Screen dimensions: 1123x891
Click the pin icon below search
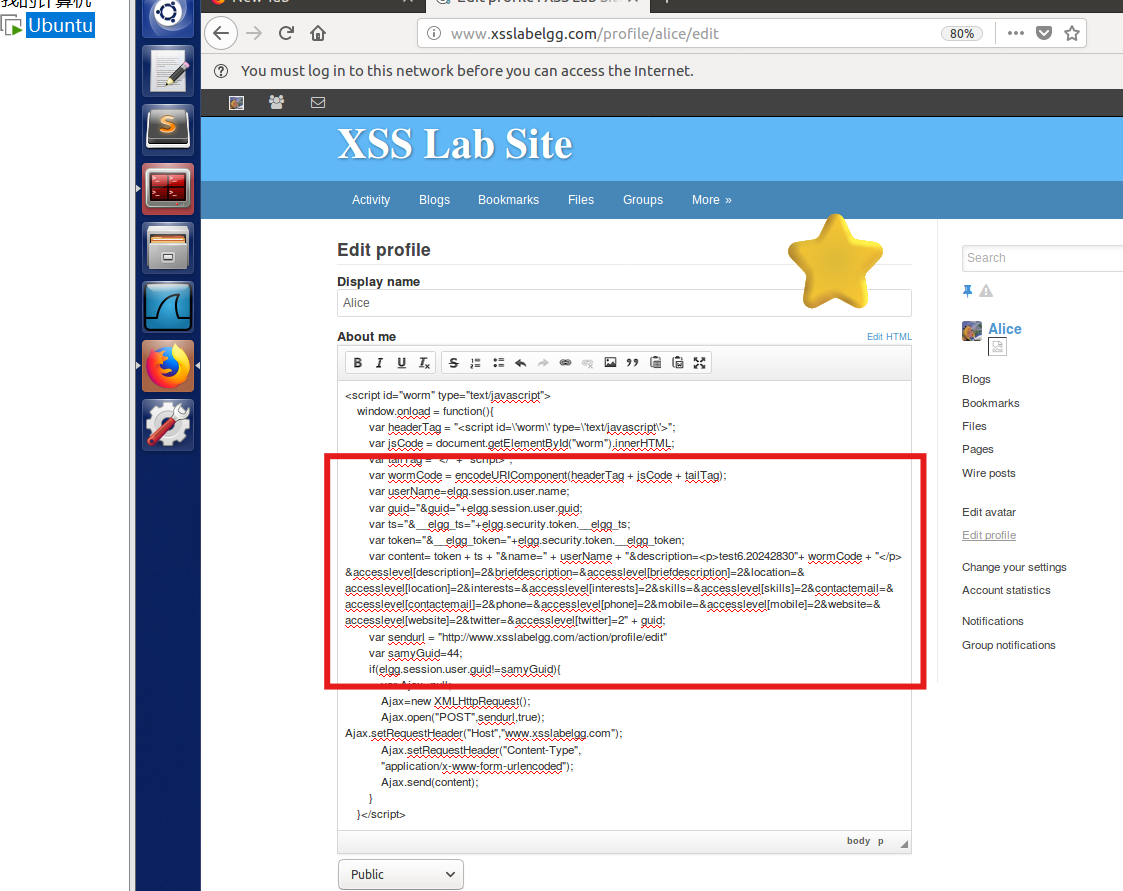pyautogui.click(x=968, y=291)
